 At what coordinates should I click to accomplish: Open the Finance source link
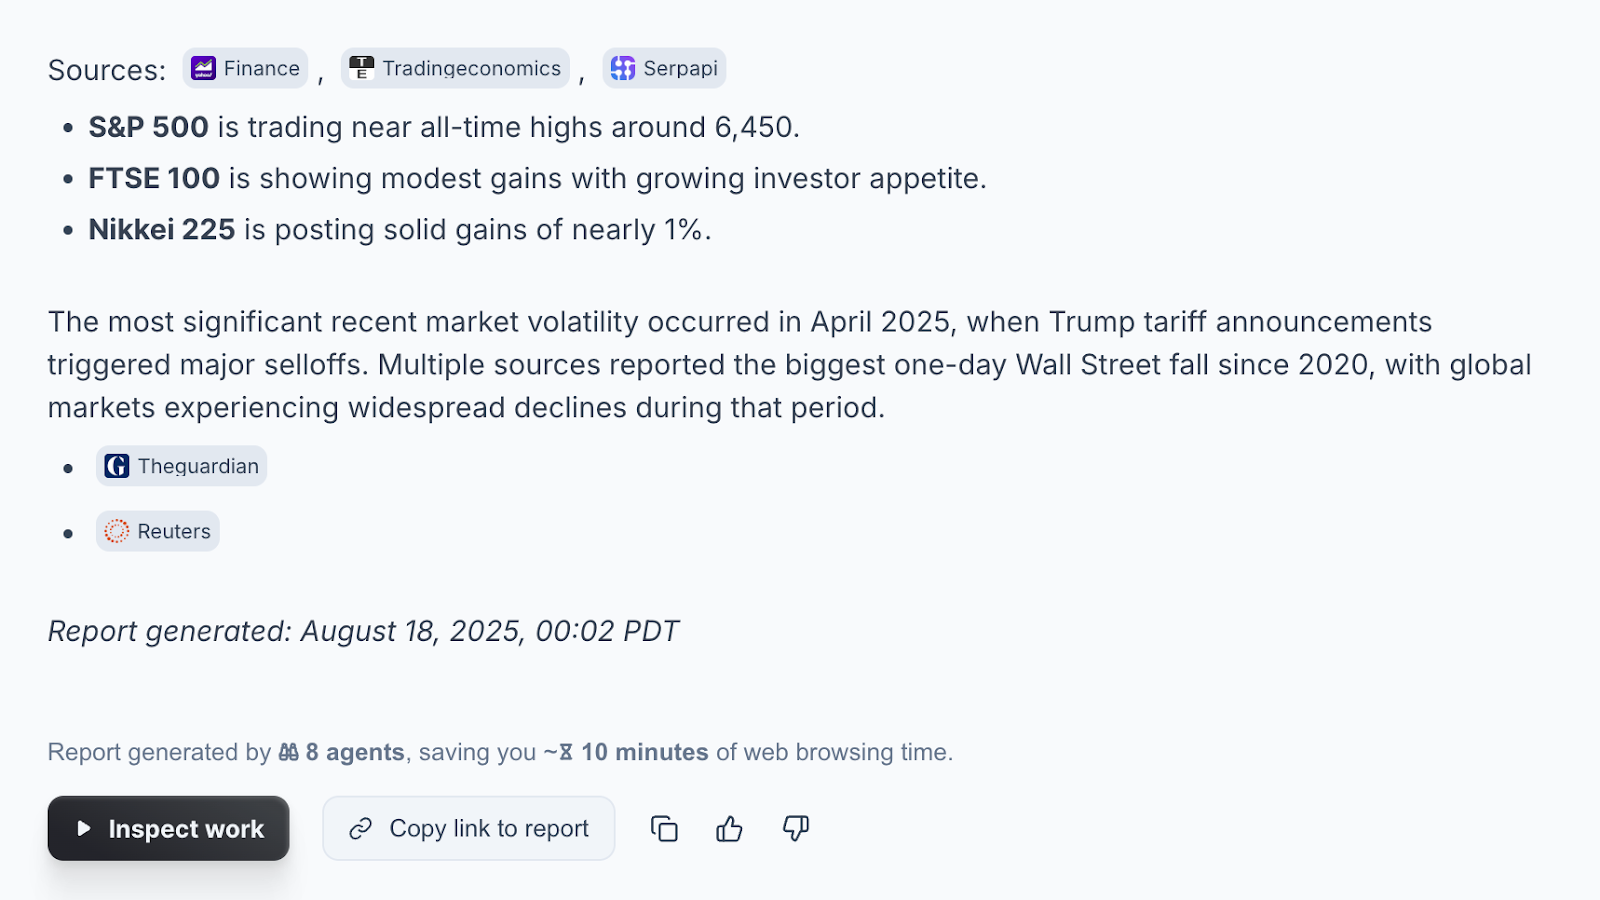coord(245,68)
